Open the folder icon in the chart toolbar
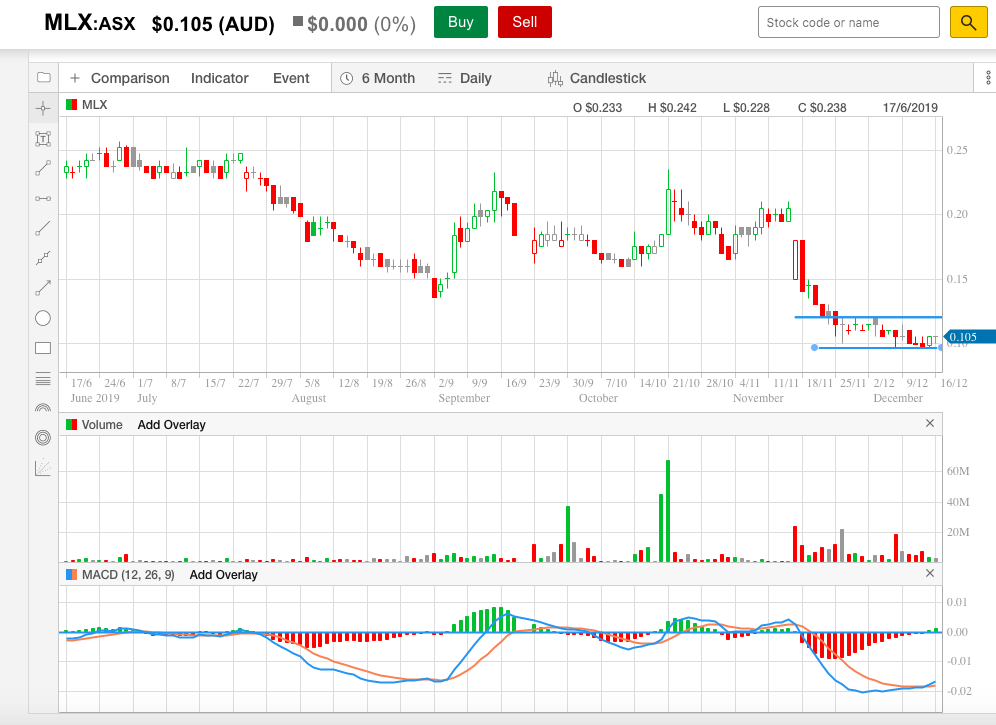The image size is (996, 725). coord(43,78)
